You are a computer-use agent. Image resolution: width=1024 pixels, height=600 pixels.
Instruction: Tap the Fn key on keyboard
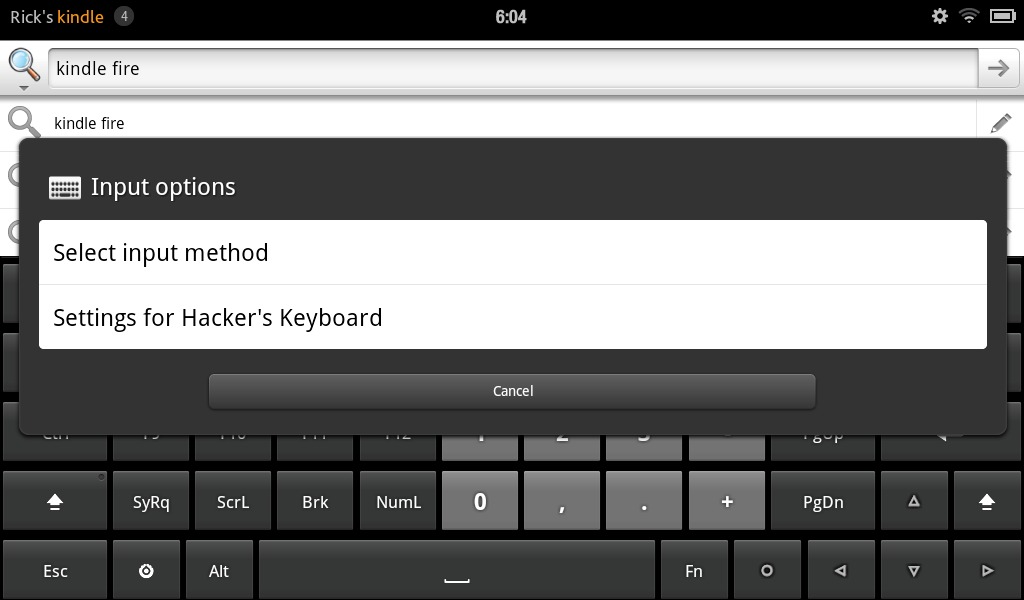694,571
